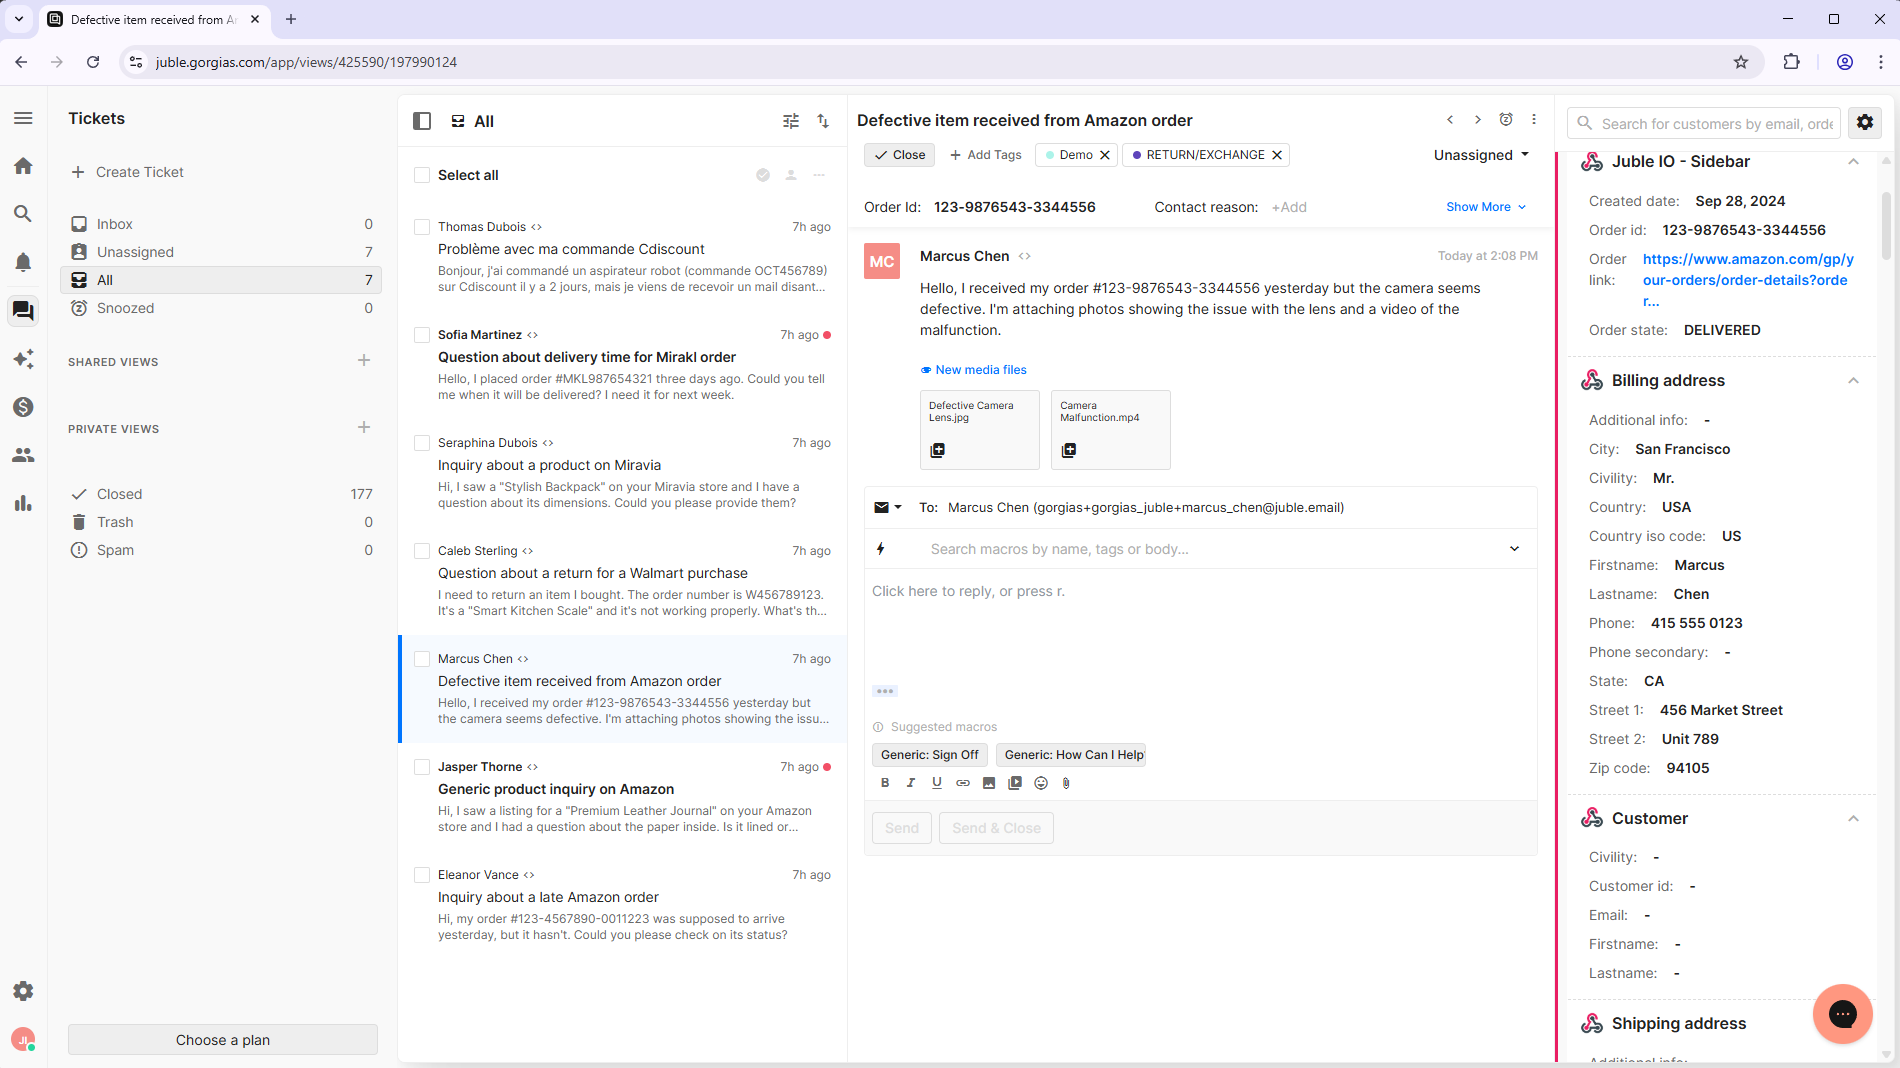Click the reply text area
The image size is (1900, 1068).
1200,630
